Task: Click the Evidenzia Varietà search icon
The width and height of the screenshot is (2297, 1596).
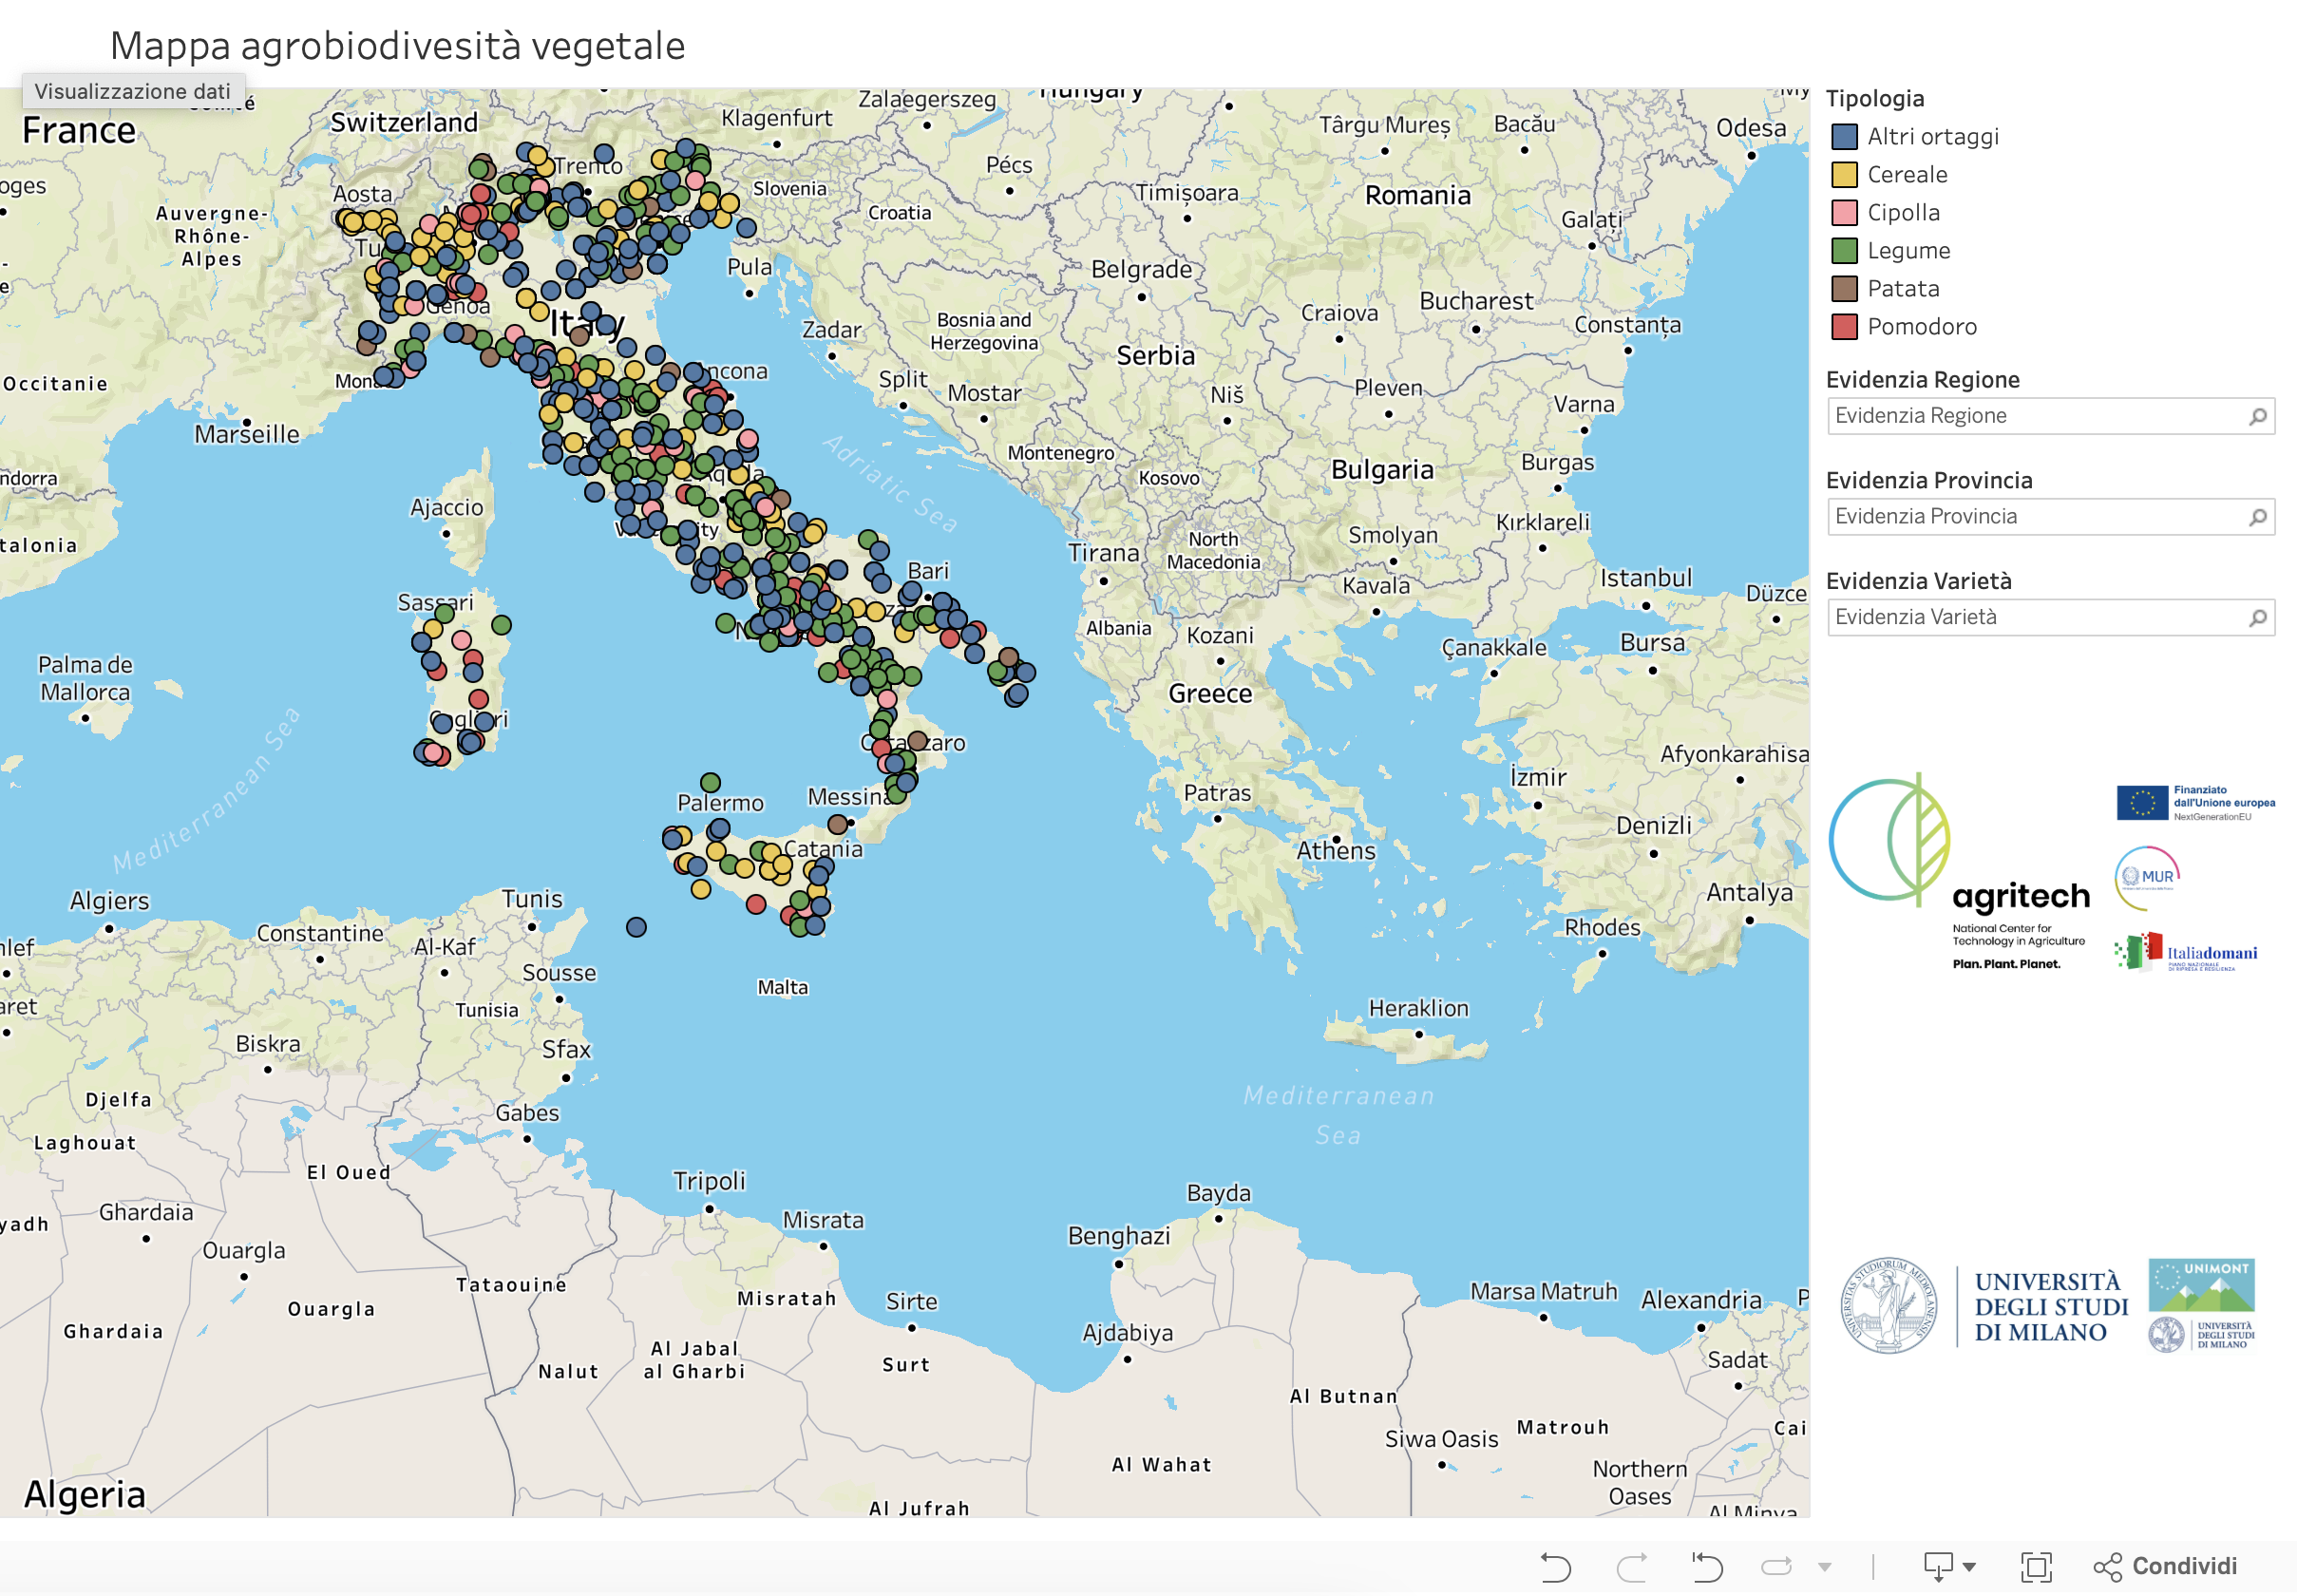Action: click(2257, 618)
